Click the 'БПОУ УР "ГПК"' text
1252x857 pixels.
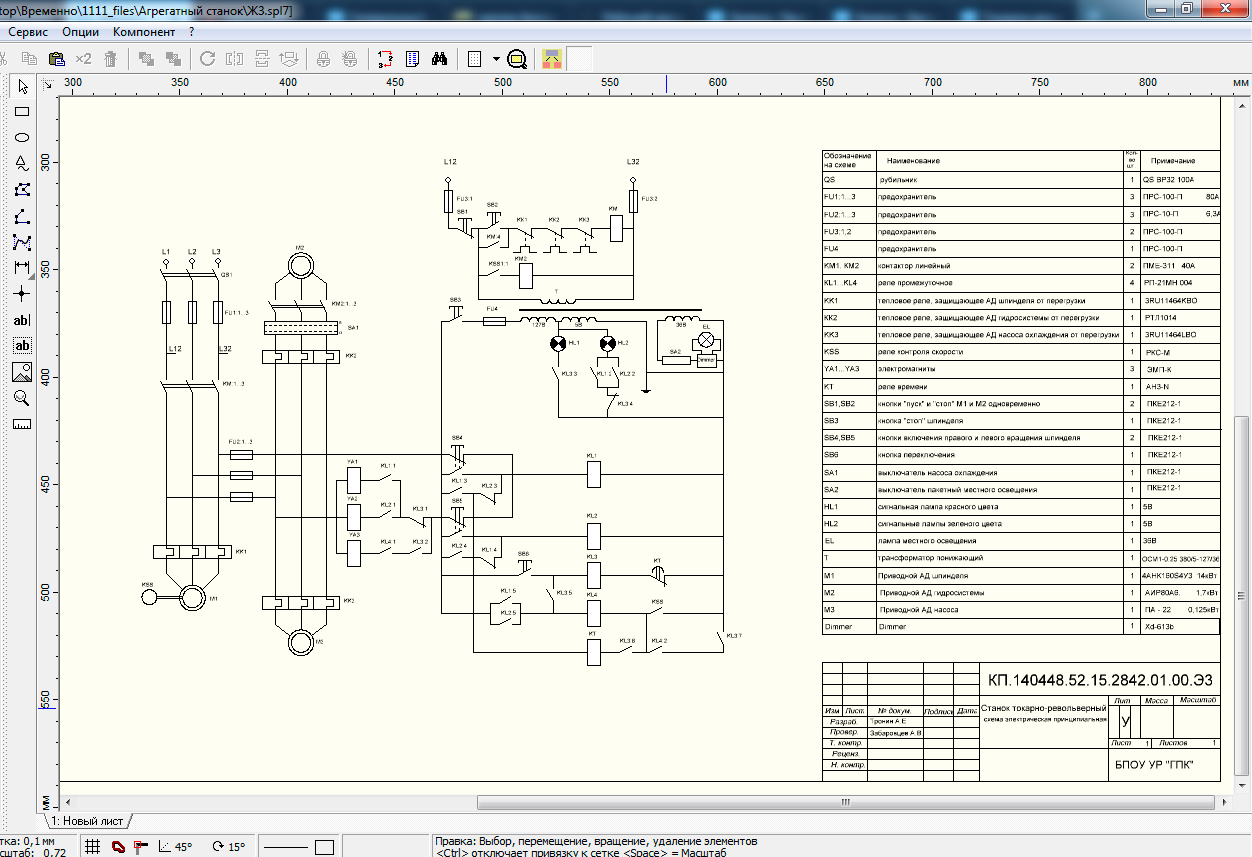coord(1154,765)
